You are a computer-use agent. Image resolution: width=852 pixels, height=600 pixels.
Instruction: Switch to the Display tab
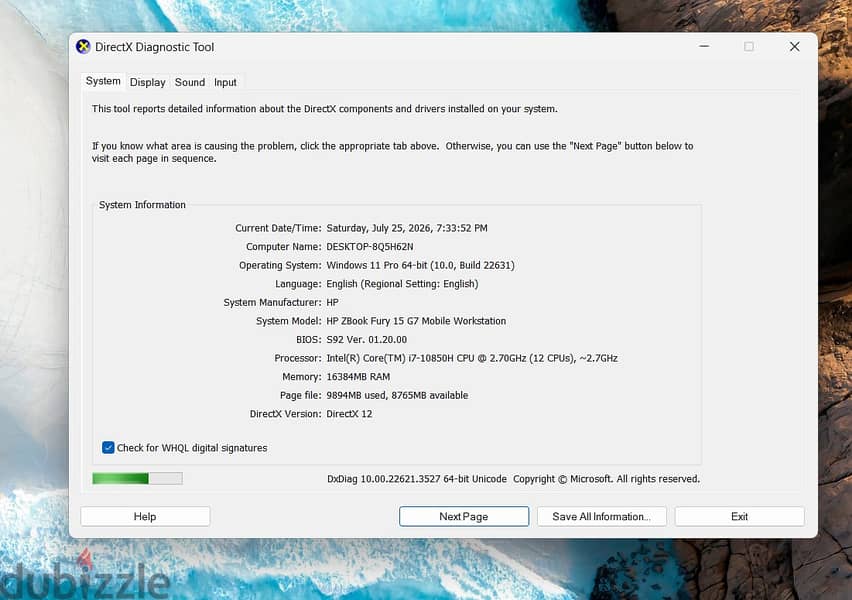point(147,82)
